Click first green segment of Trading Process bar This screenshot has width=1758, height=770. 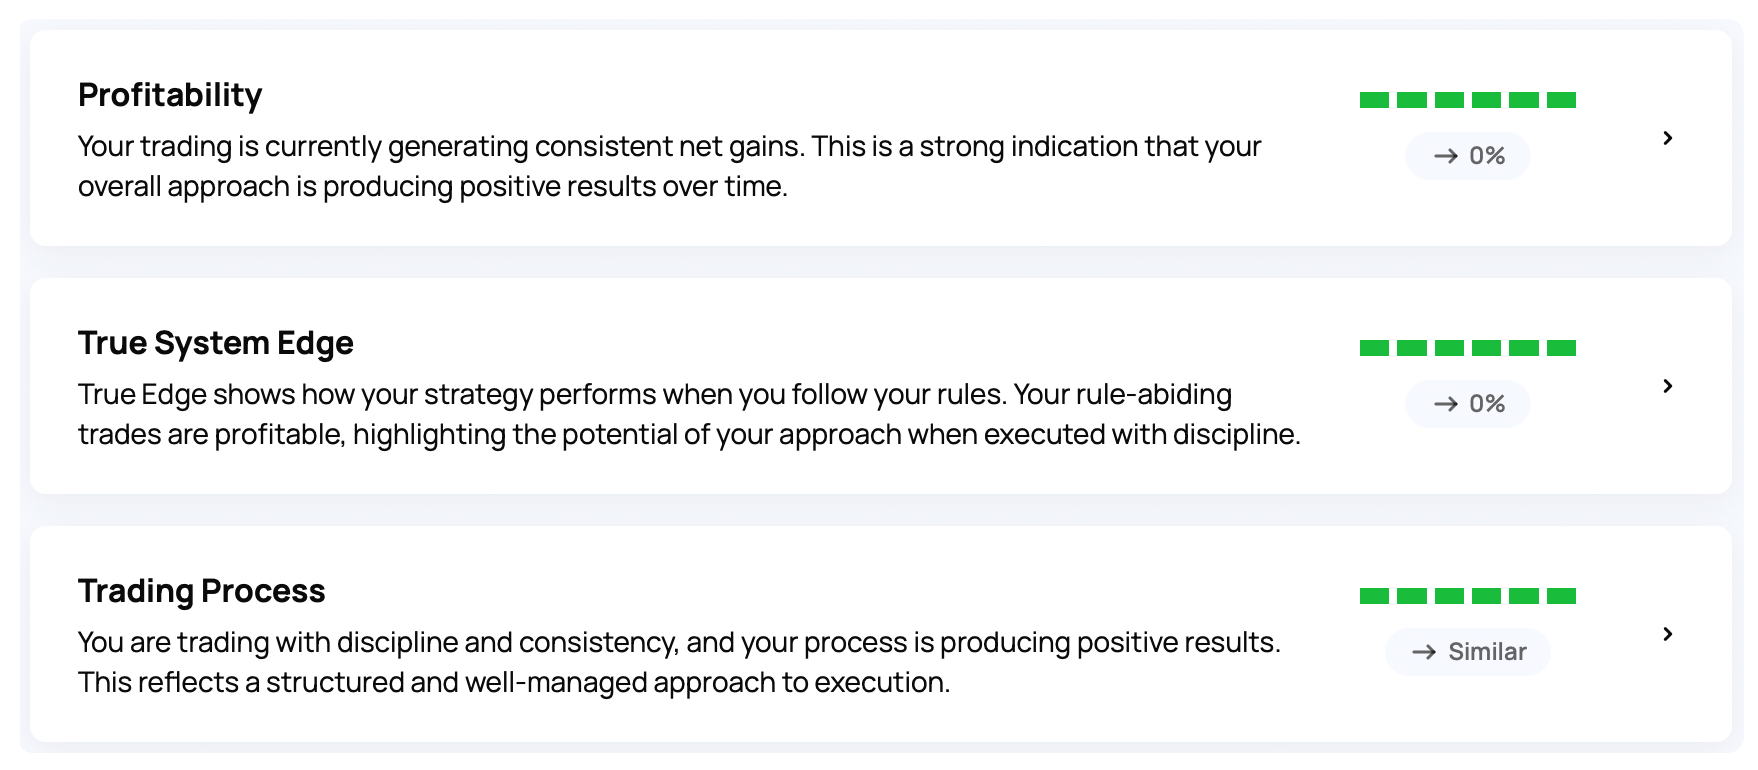[1374, 596]
